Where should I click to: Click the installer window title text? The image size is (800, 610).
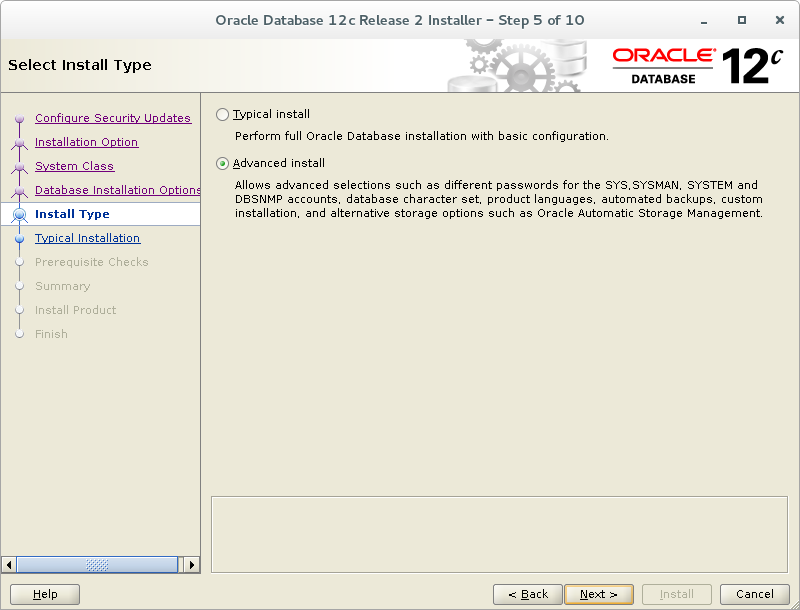tap(400, 20)
